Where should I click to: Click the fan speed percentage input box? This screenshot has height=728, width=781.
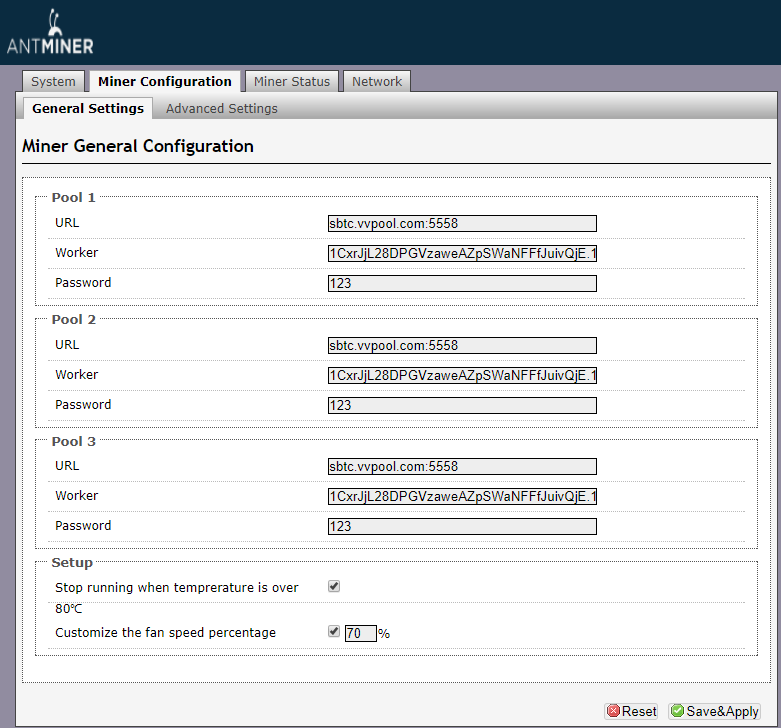tap(360, 633)
